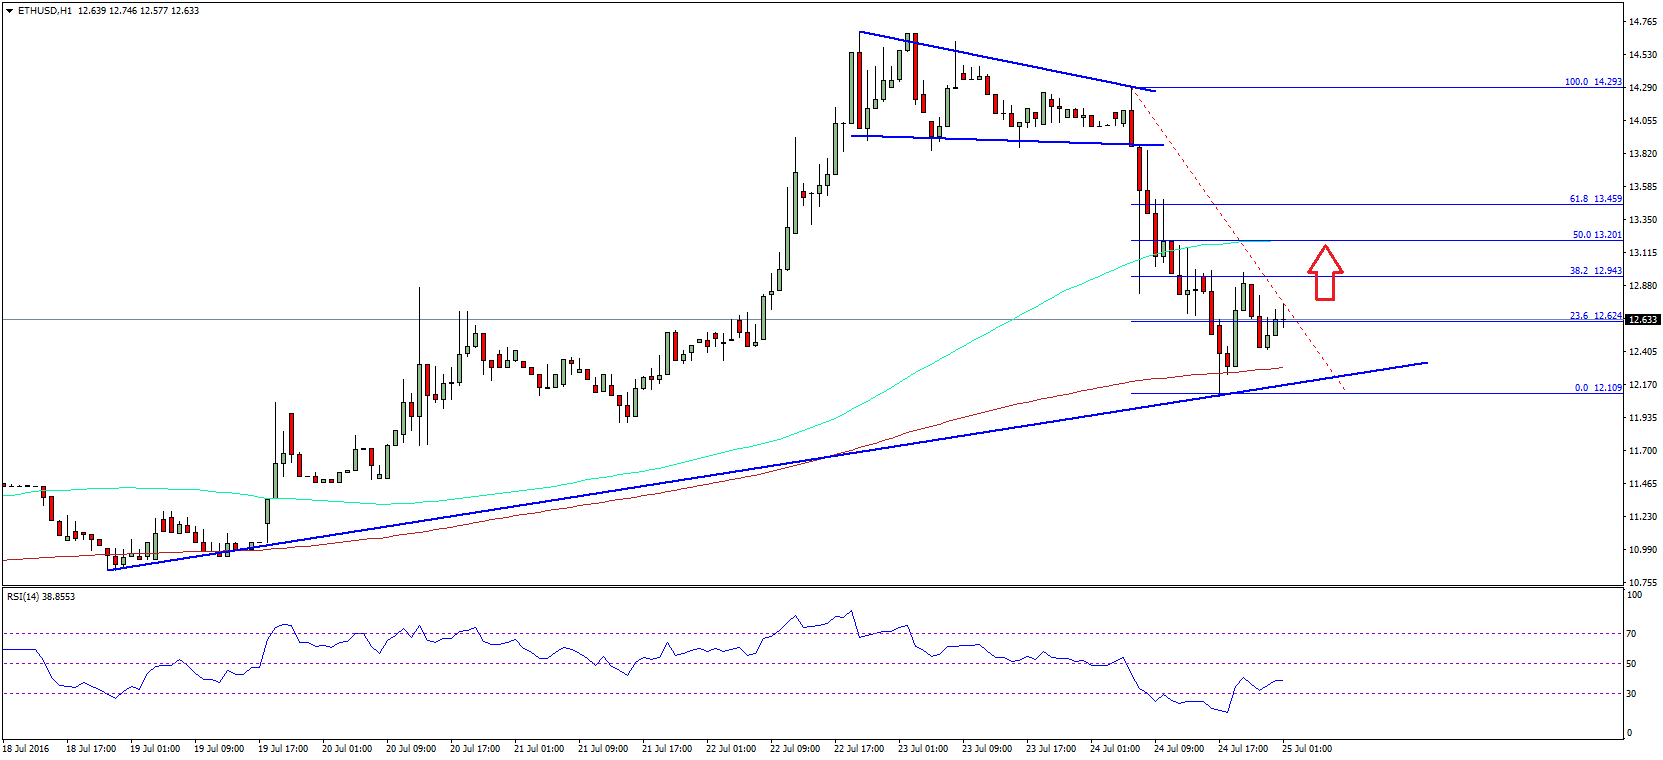The image size is (1663, 760).
Task: Click the 11.465 price axis label
Action: pyautogui.click(x=1642, y=484)
